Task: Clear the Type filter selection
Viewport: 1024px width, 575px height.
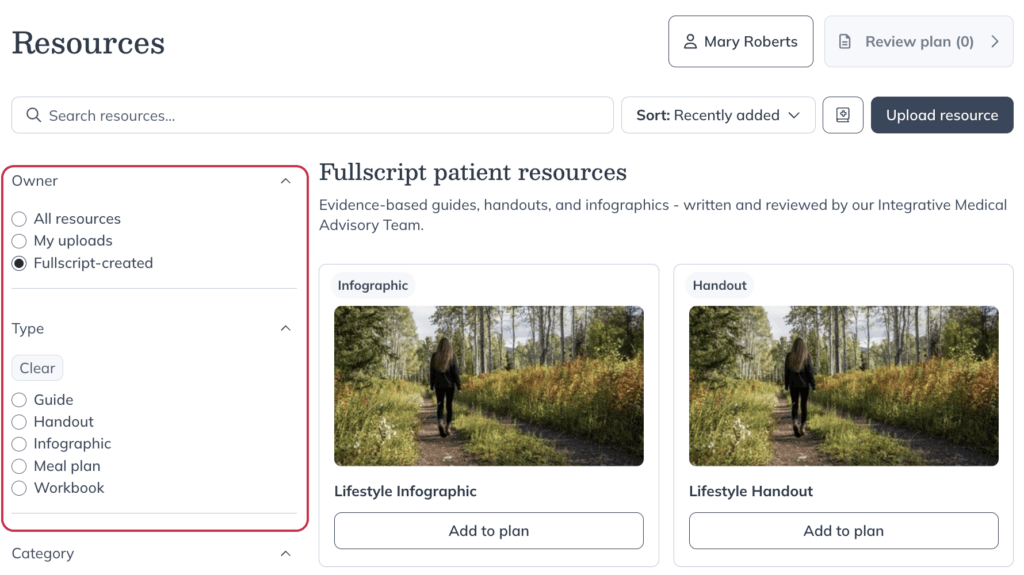Action: [37, 368]
